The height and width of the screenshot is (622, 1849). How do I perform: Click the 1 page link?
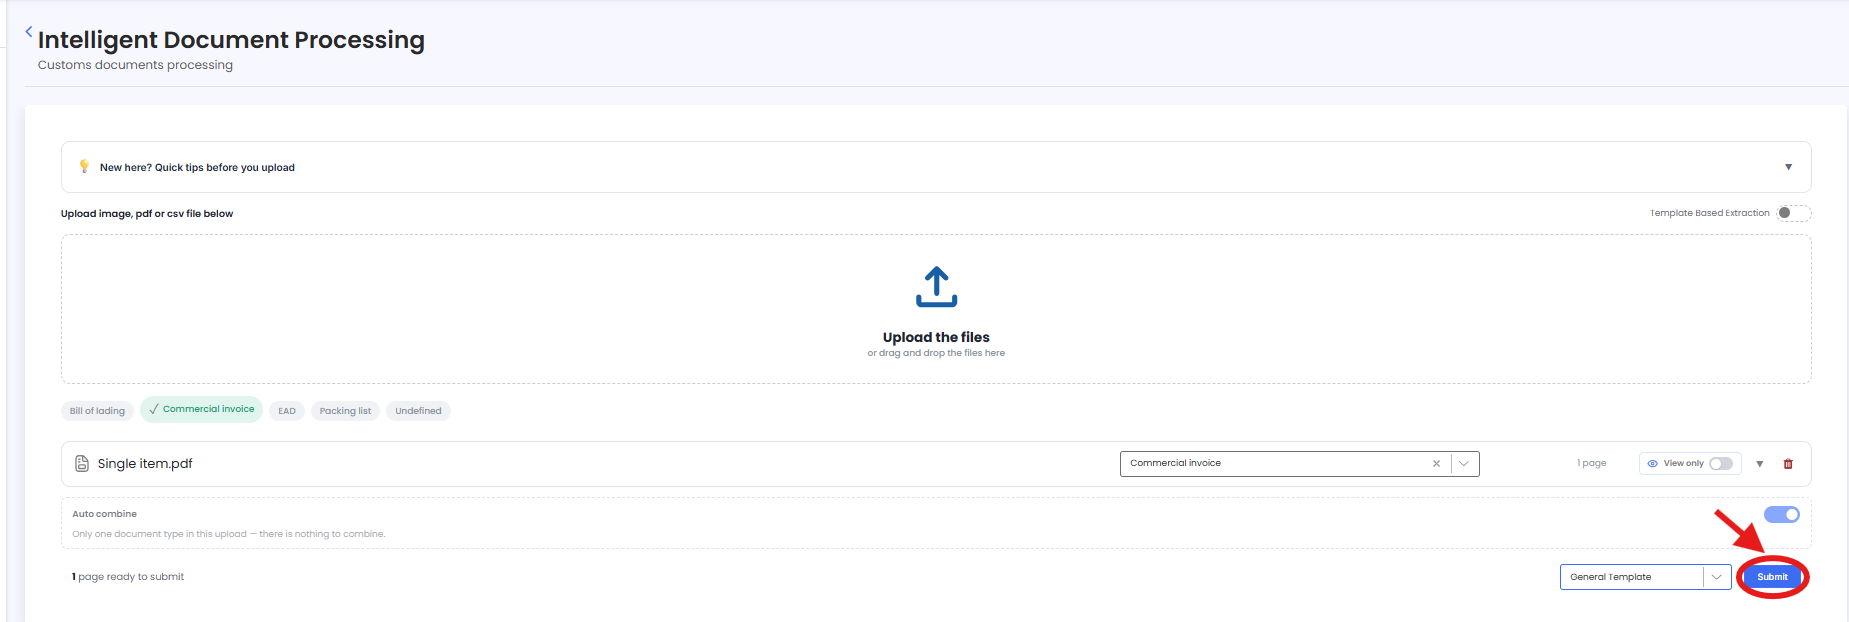pos(1592,463)
